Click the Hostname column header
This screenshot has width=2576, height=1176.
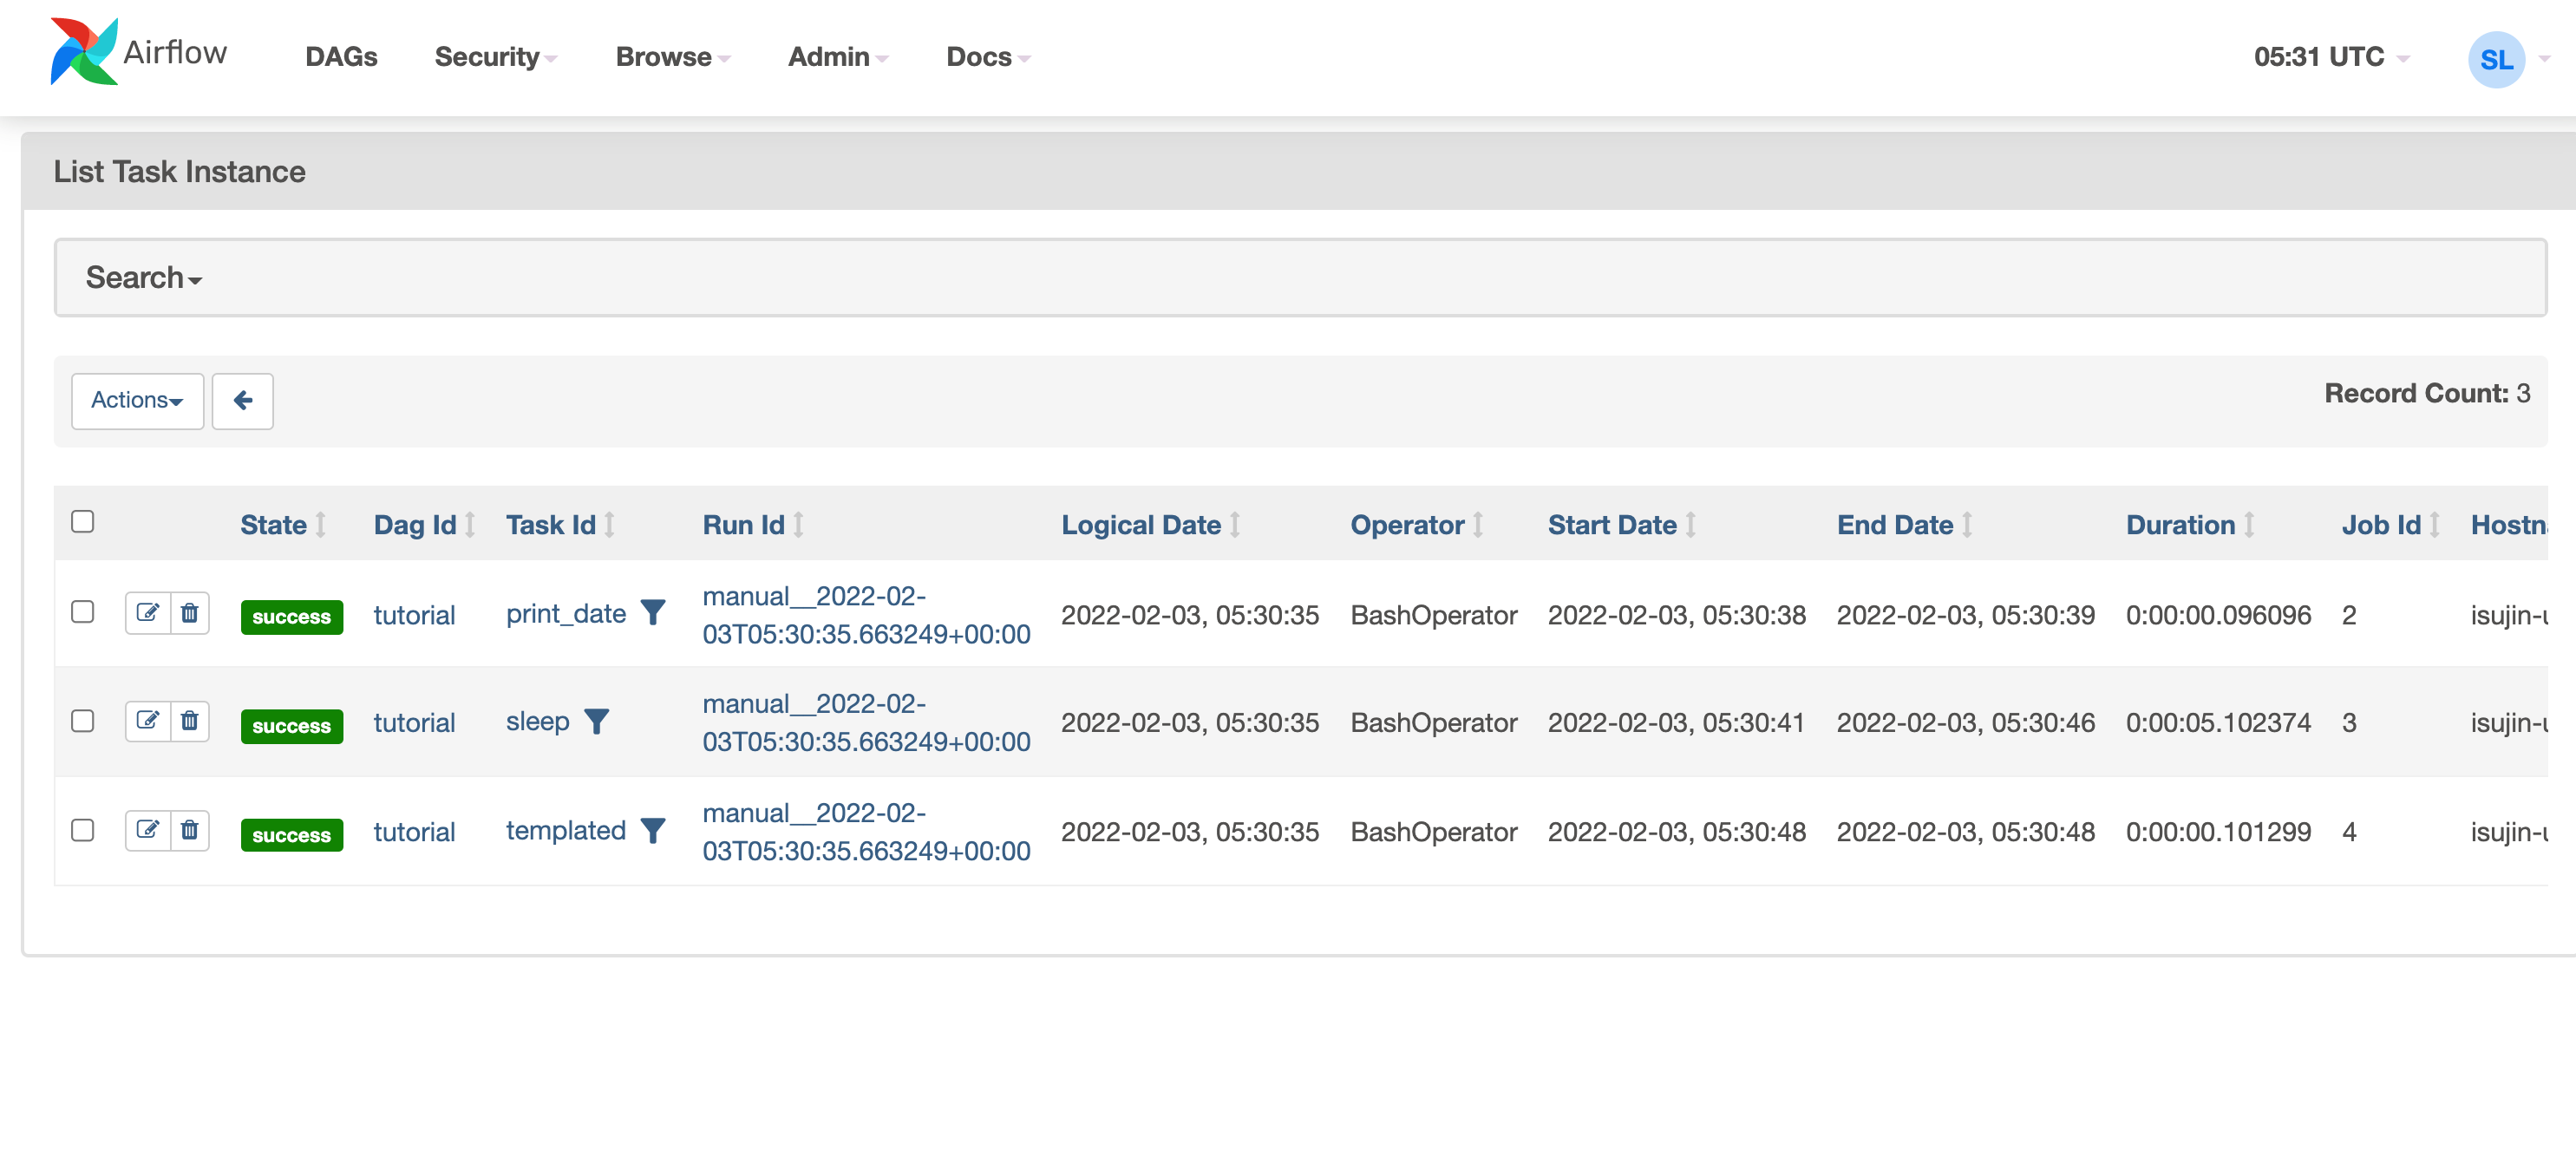pyautogui.click(x=2509, y=525)
